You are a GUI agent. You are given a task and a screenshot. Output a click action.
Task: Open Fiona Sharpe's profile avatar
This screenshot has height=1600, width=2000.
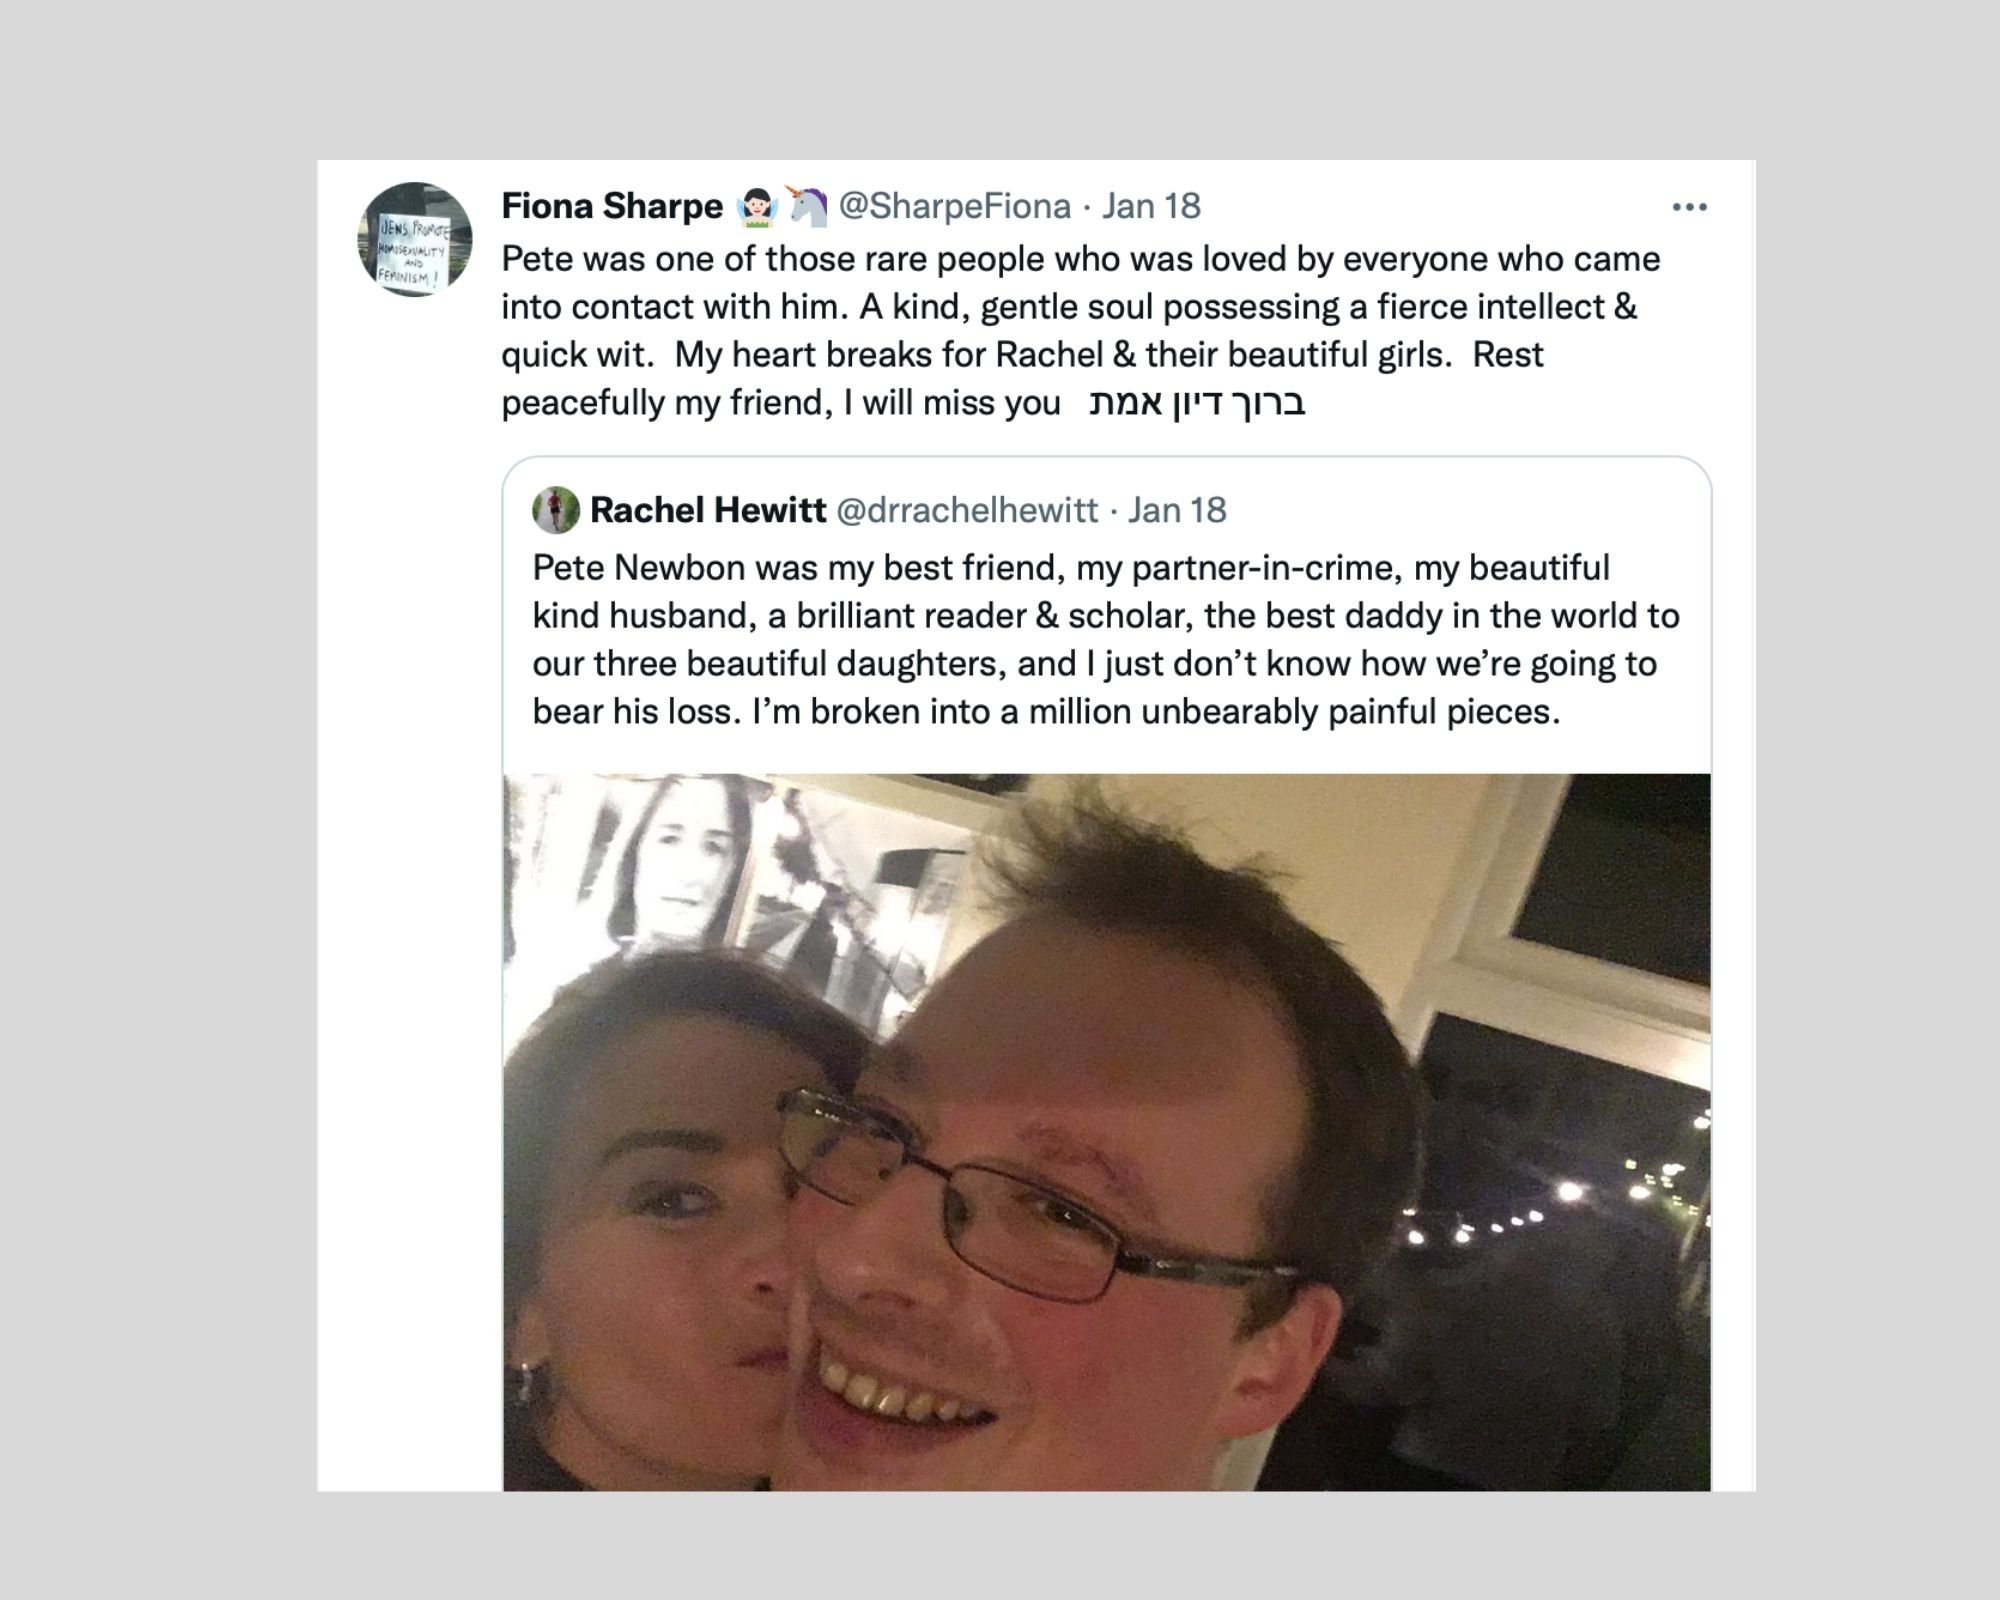pyautogui.click(x=414, y=239)
